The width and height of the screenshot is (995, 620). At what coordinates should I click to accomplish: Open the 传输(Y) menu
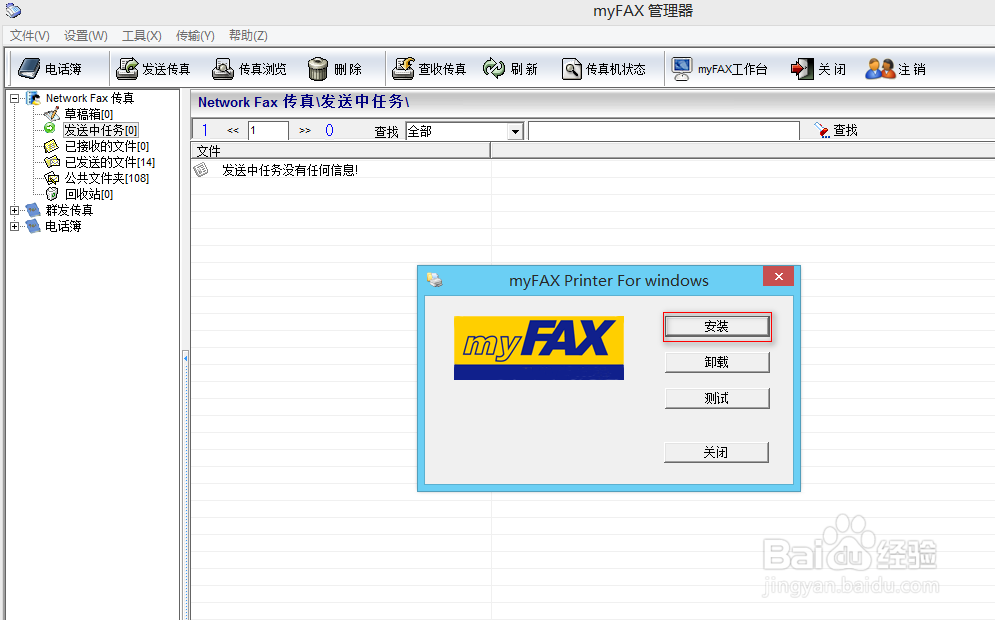pyautogui.click(x=194, y=35)
